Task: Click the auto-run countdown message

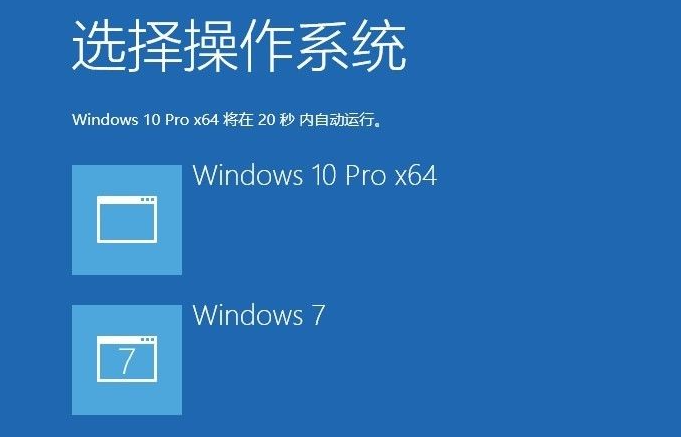Action: [x=227, y=119]
